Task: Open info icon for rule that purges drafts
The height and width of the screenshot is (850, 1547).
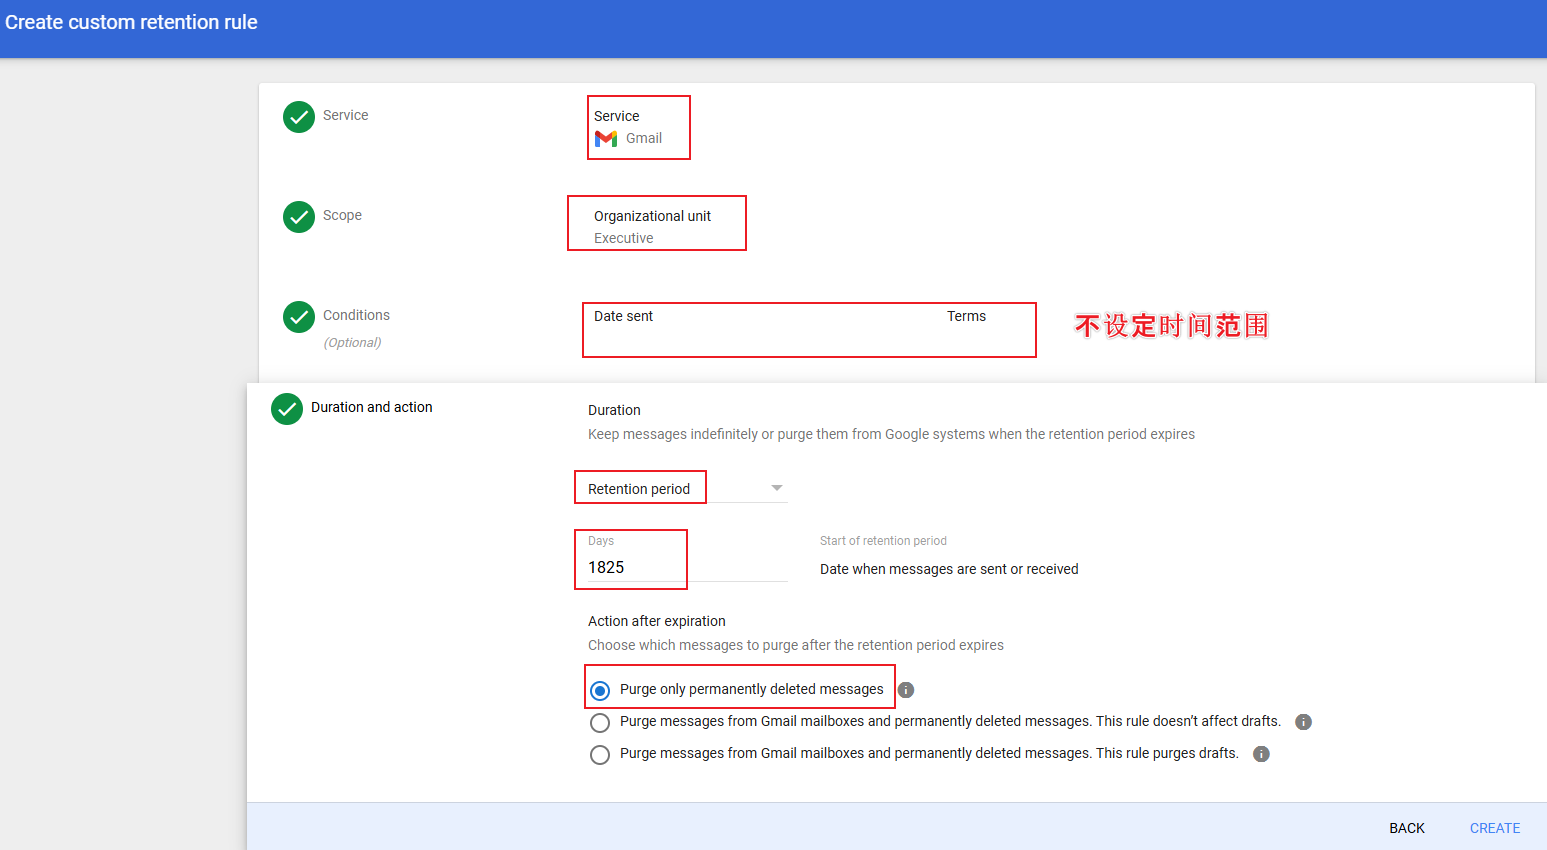Action: pyautogui.click(x=1261, y=754)
